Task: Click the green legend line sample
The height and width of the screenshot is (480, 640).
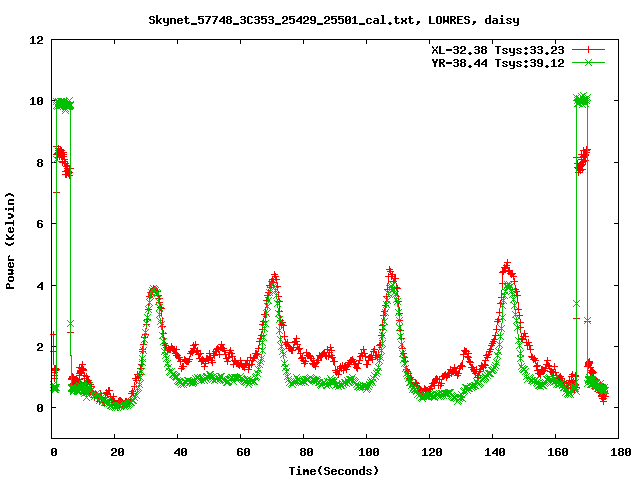Action: click(588, 62)
